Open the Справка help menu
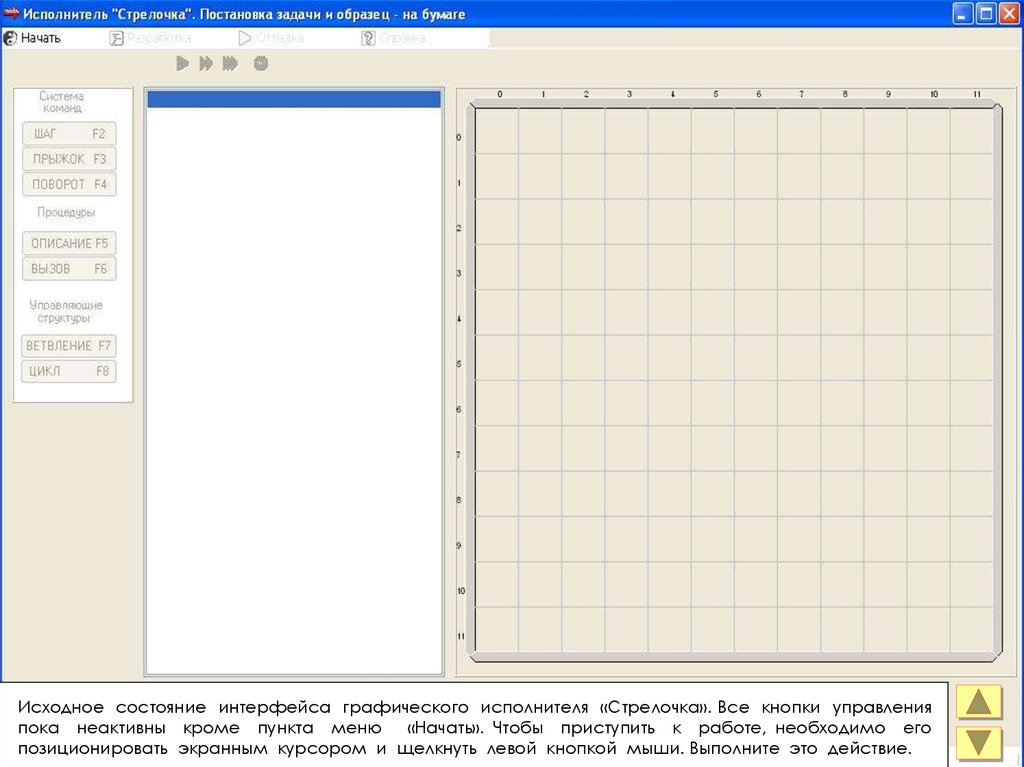The width and height of the screenshot is (1024, 767). (393, 38)
